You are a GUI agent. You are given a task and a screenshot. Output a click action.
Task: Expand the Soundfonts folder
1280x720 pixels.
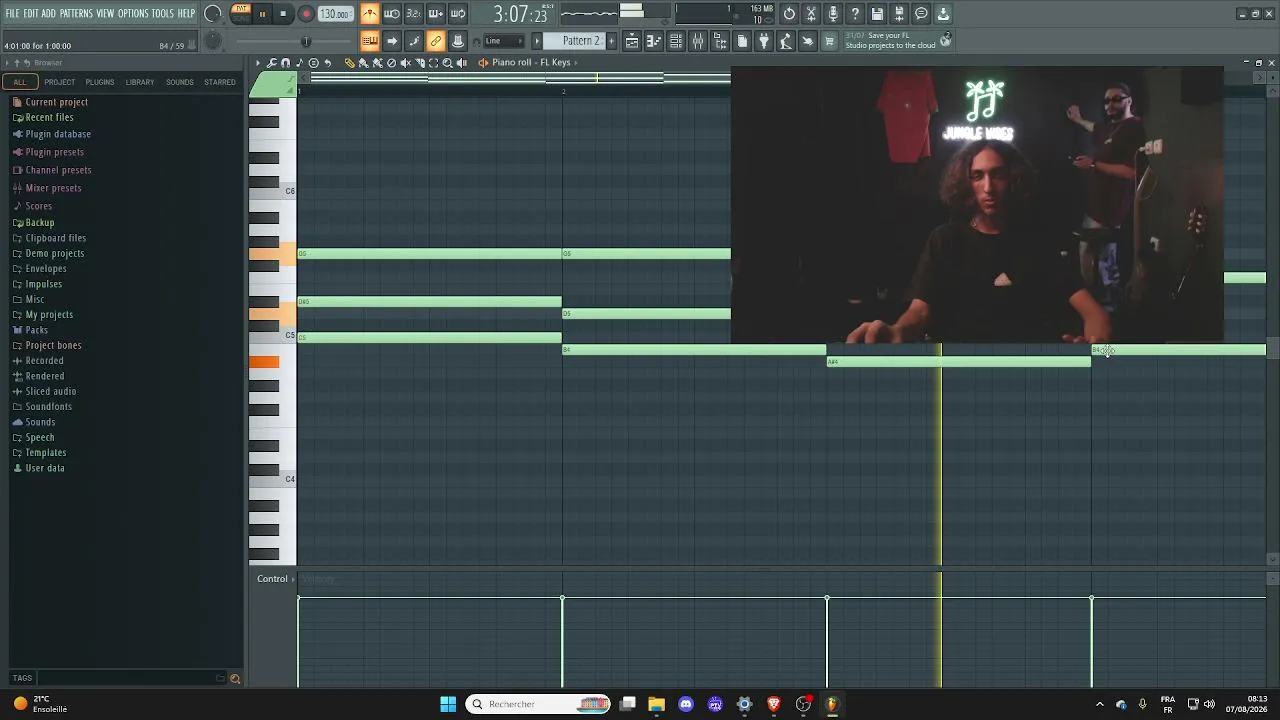click(49, 407)
